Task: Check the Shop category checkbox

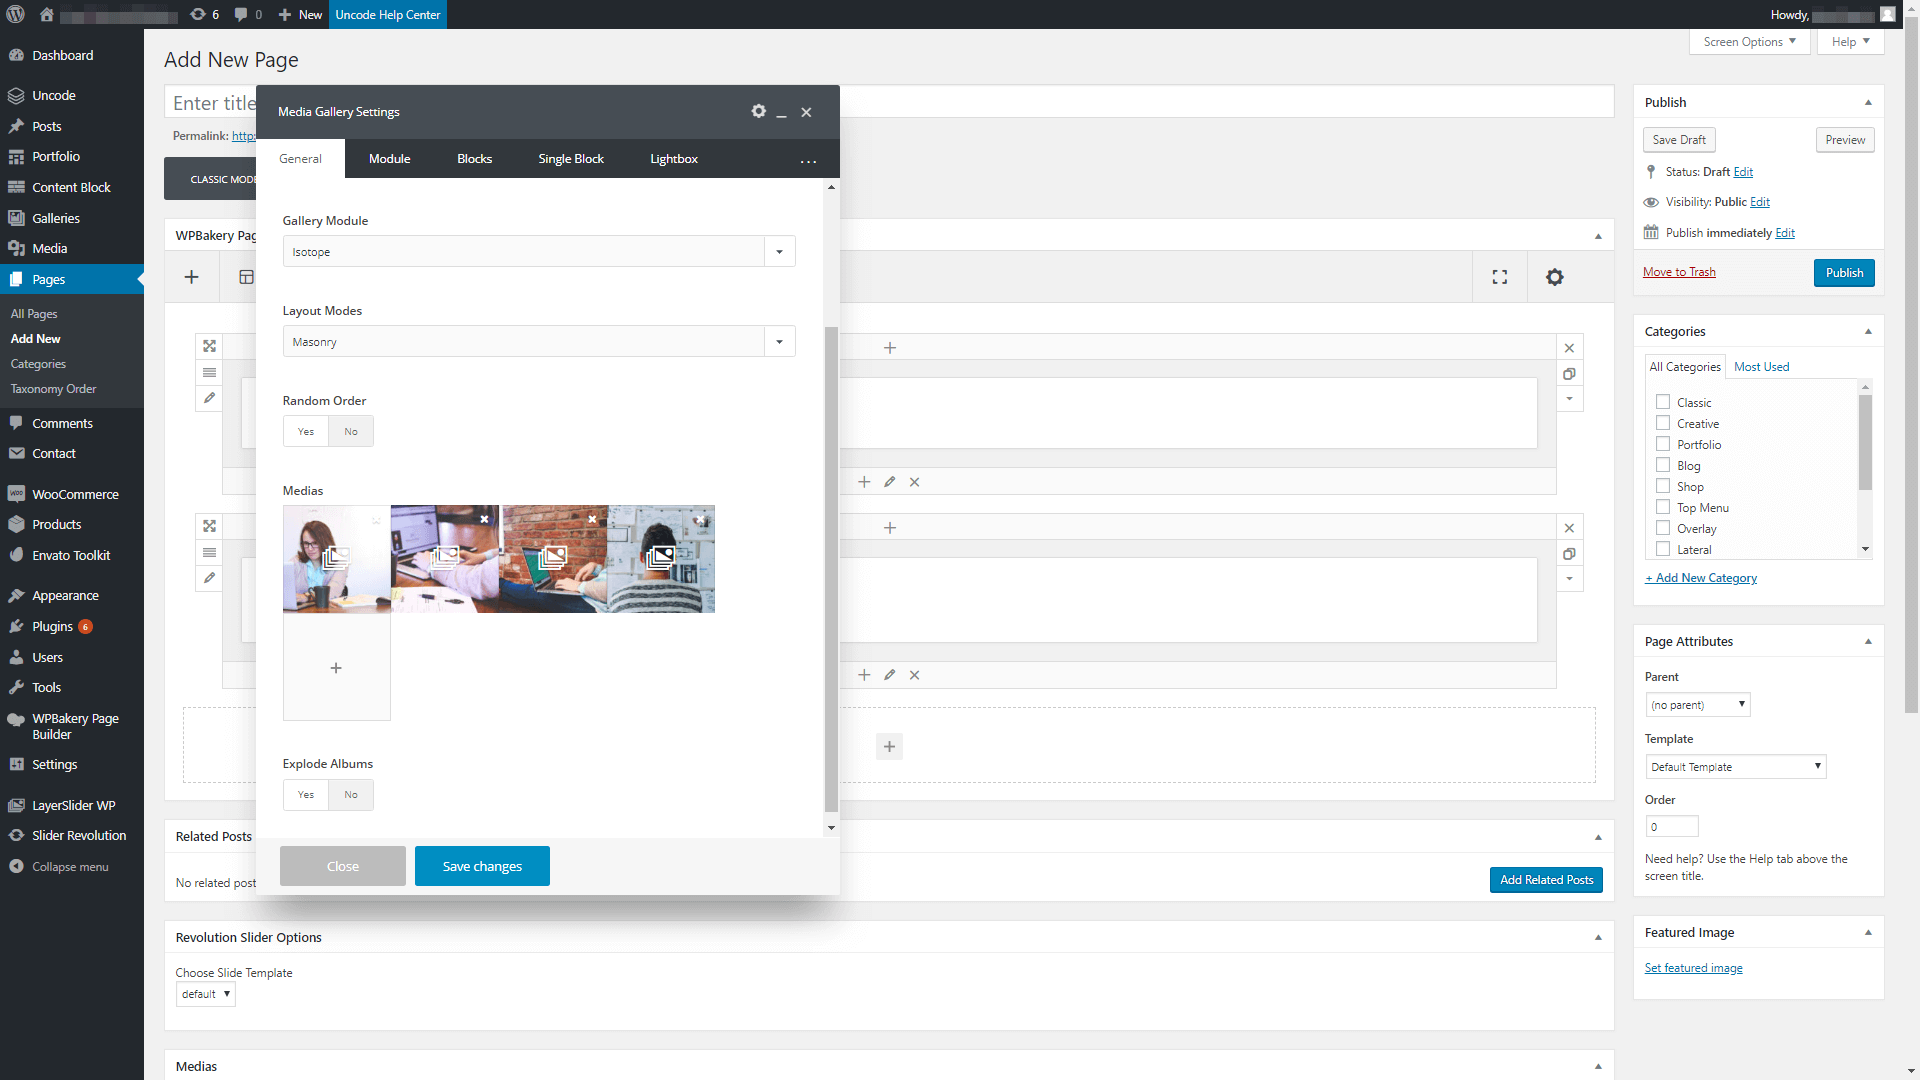Action: (1663, 486)
